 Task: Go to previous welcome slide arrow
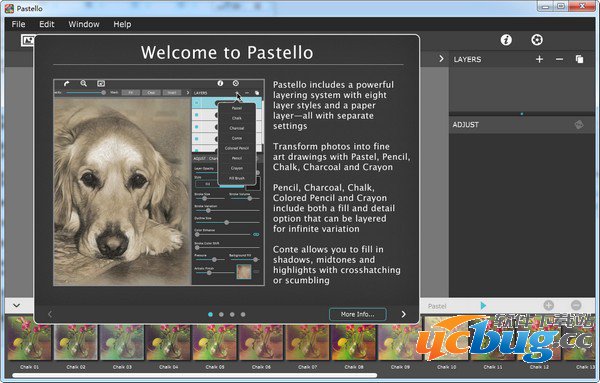tap(50, 314)
